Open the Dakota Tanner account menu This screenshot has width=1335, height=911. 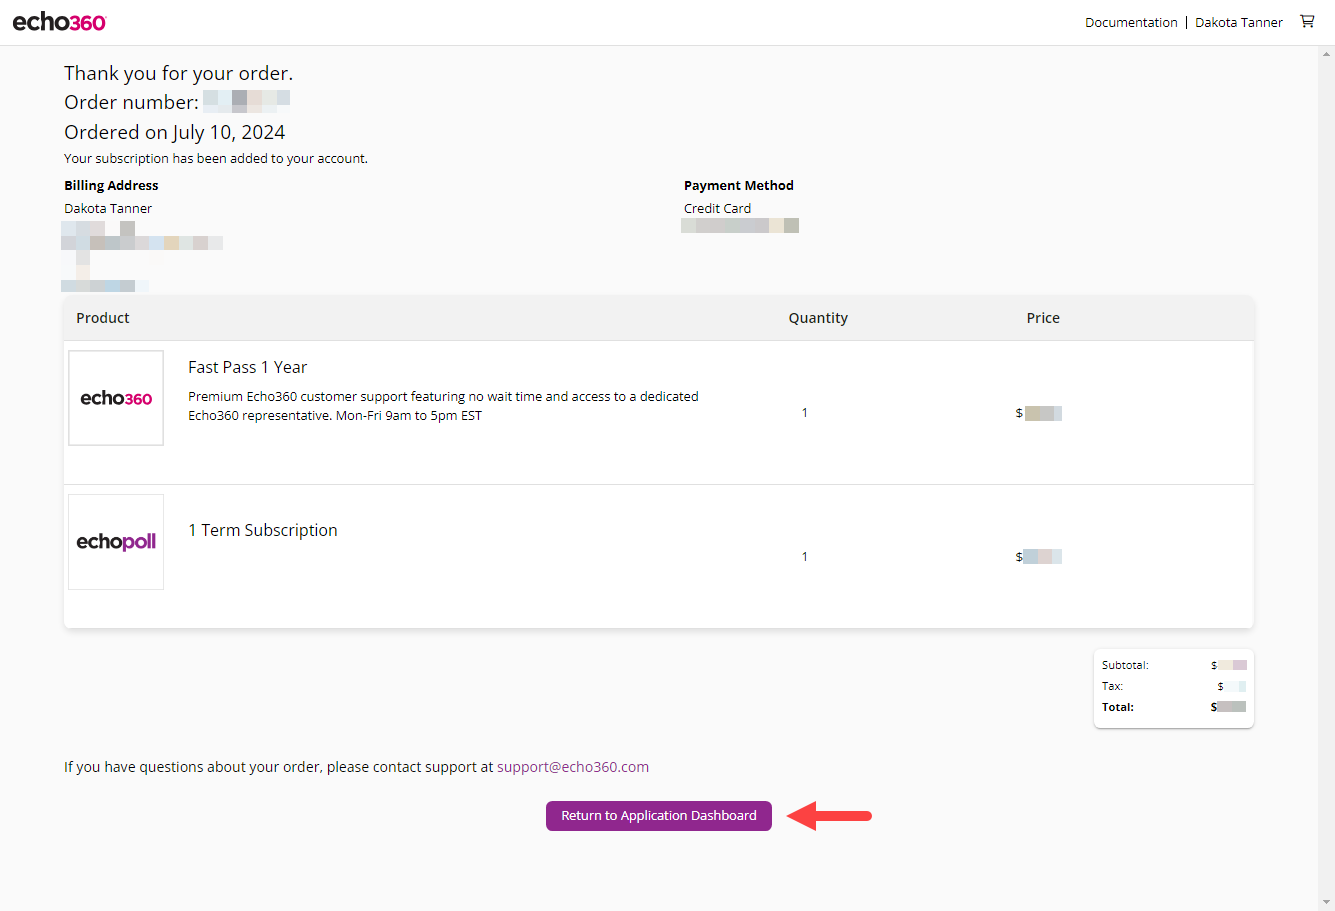[x=1238, y=22]
